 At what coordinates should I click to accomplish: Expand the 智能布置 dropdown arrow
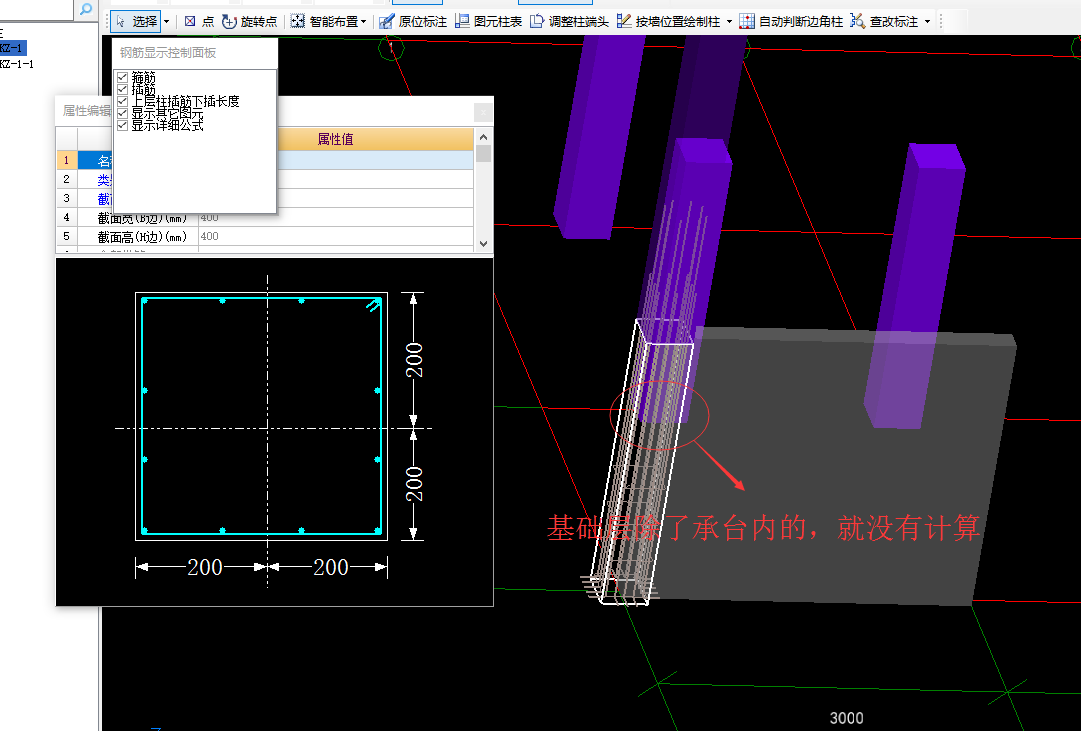363,22
